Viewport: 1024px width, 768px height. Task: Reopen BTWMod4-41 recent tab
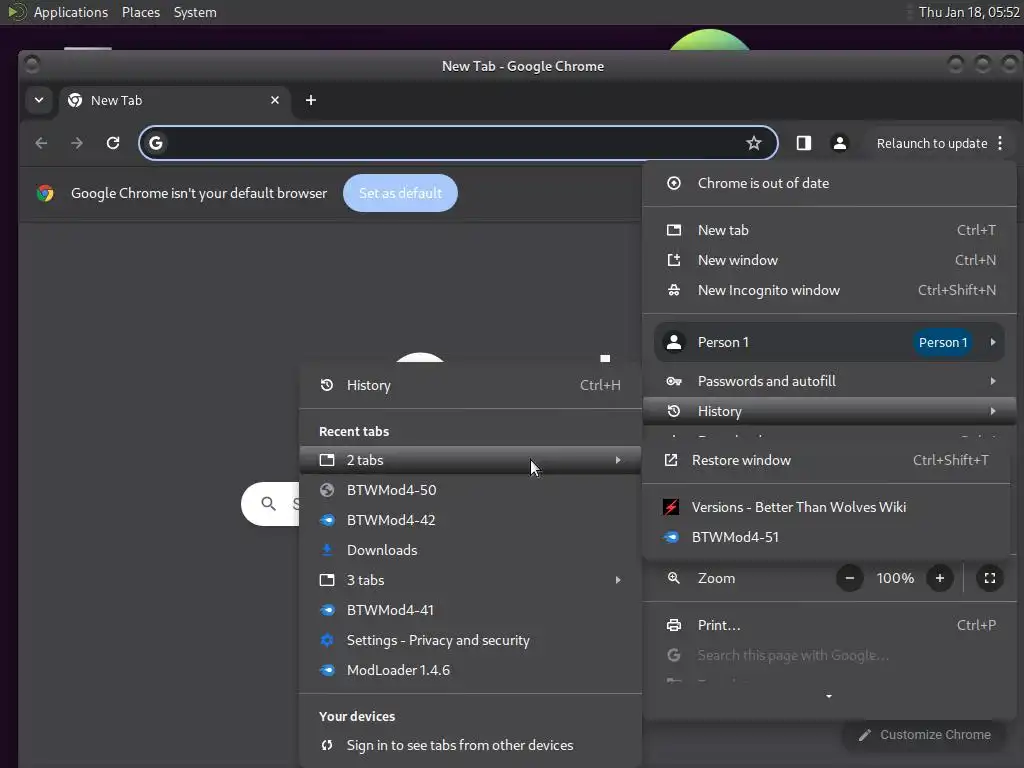click(470, 610)
